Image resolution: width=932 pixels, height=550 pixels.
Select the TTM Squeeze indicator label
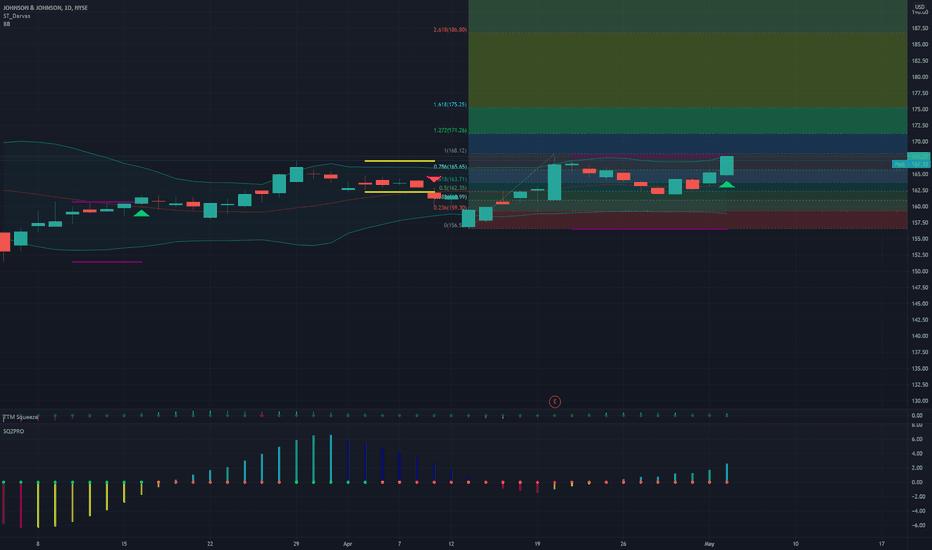[x=20, y=417]
